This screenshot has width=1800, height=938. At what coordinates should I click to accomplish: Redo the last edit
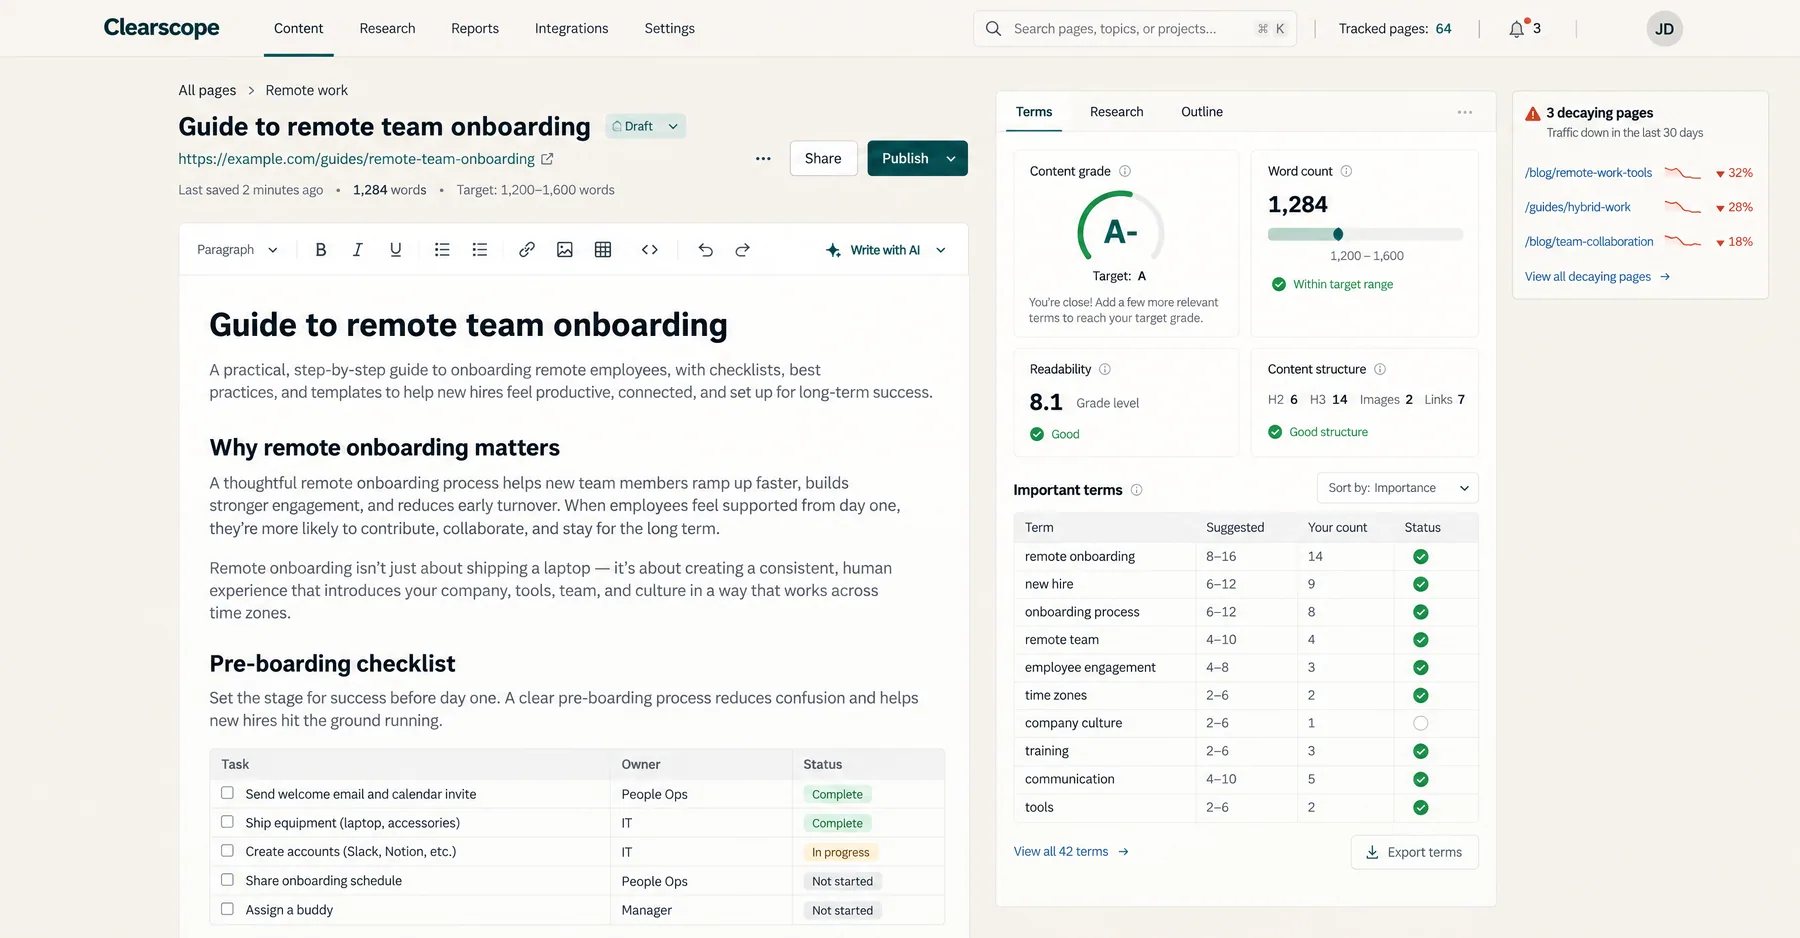742,250
